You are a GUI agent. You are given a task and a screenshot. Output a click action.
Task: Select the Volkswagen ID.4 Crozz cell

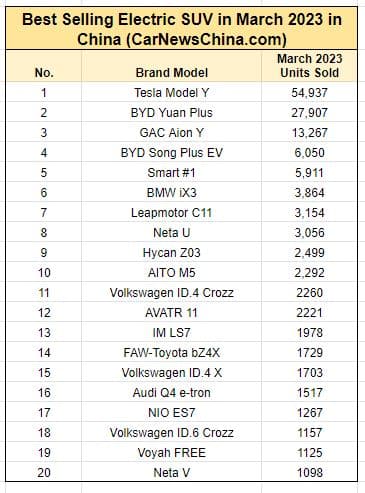pyautogui.click(x=171, y=292)
